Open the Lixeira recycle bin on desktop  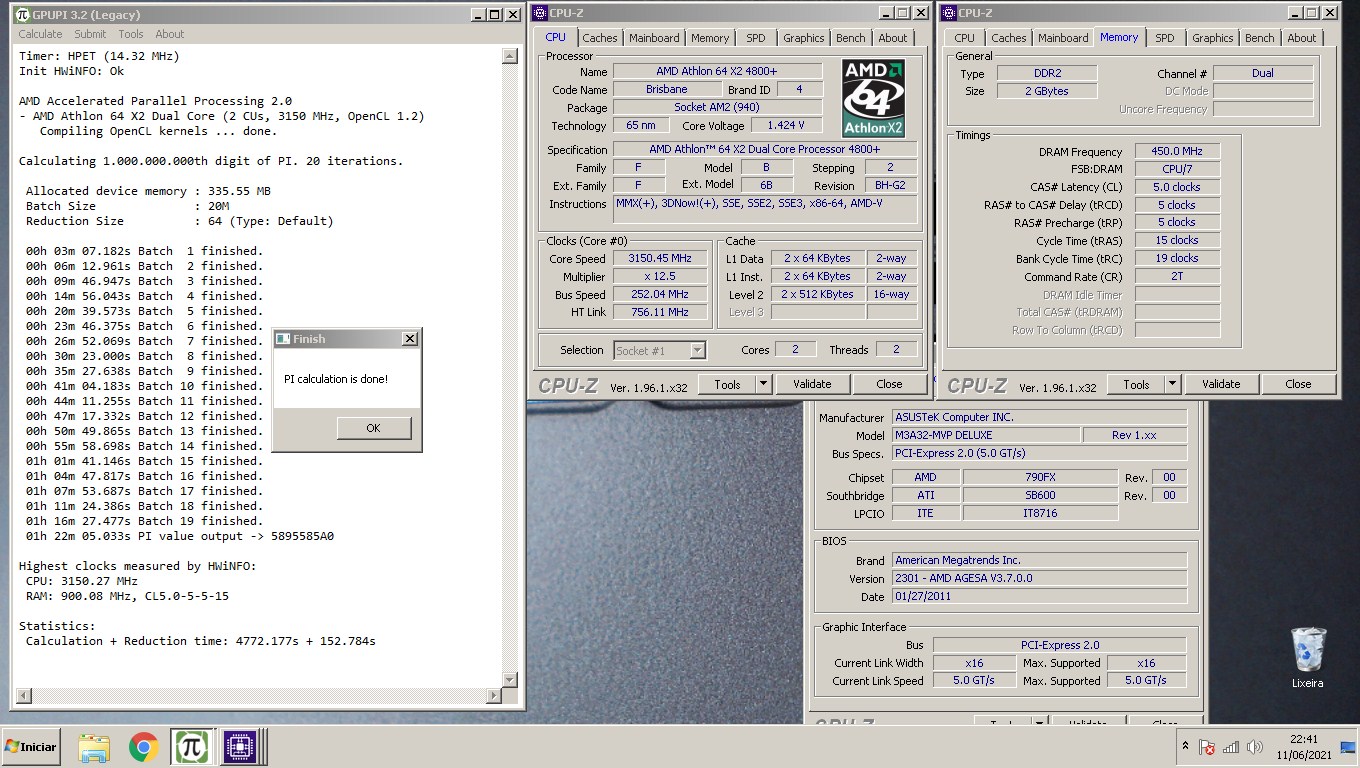(x=1307, y=658)
